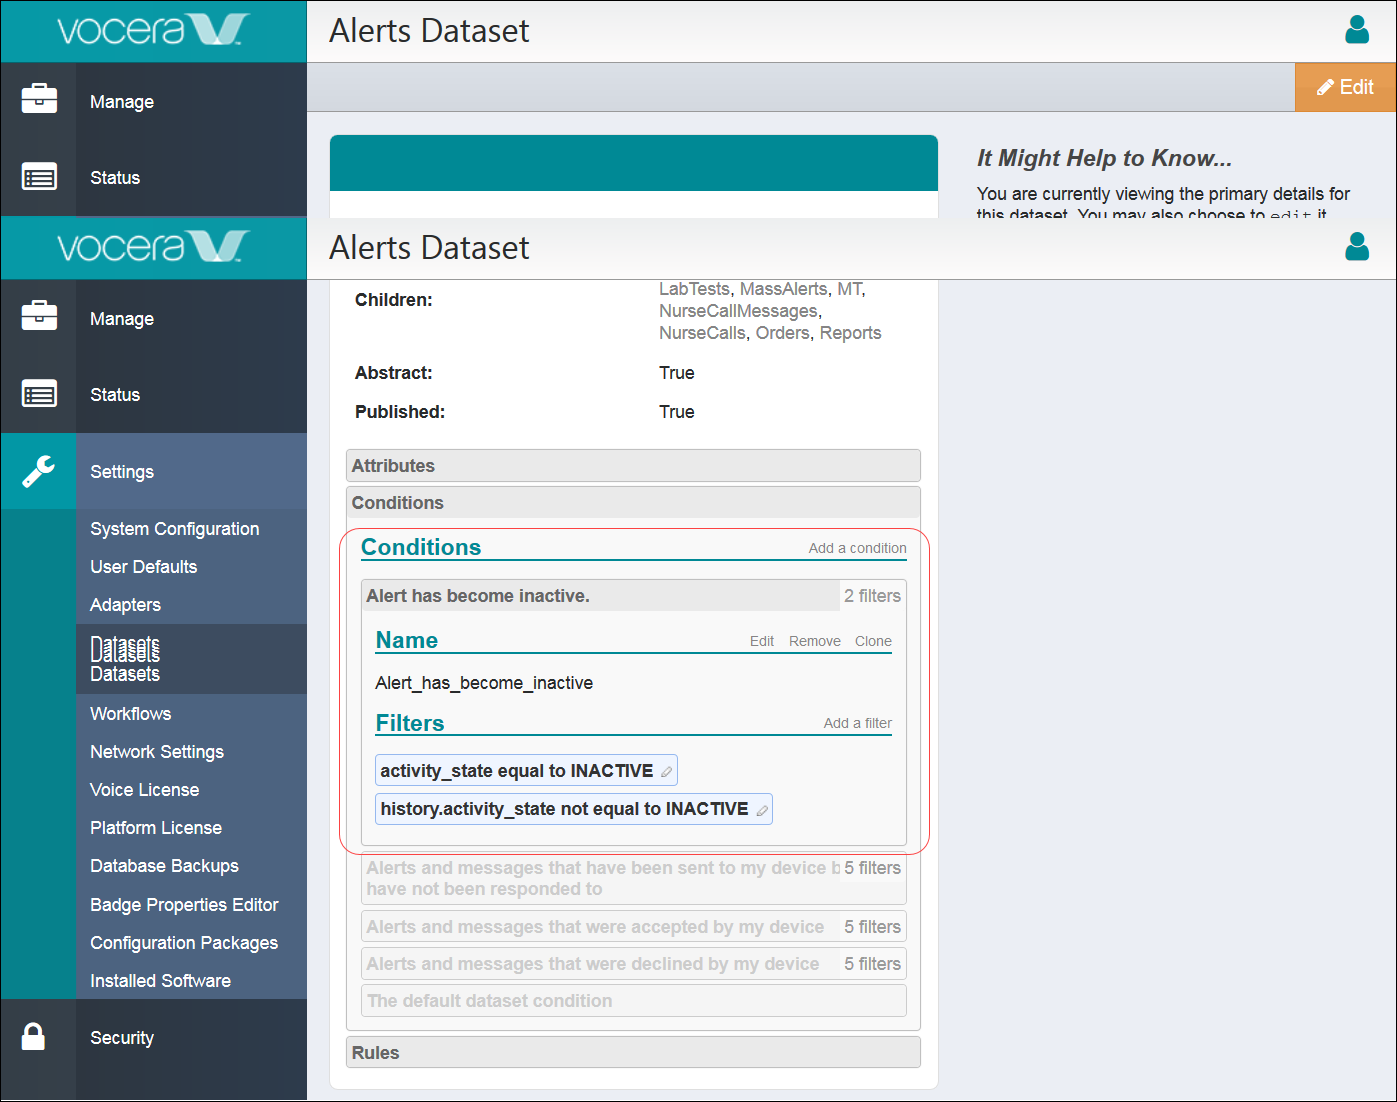Click pencil icon beside activity_state equal filter
This screenshot has height=1102, width=1397.
666,771
